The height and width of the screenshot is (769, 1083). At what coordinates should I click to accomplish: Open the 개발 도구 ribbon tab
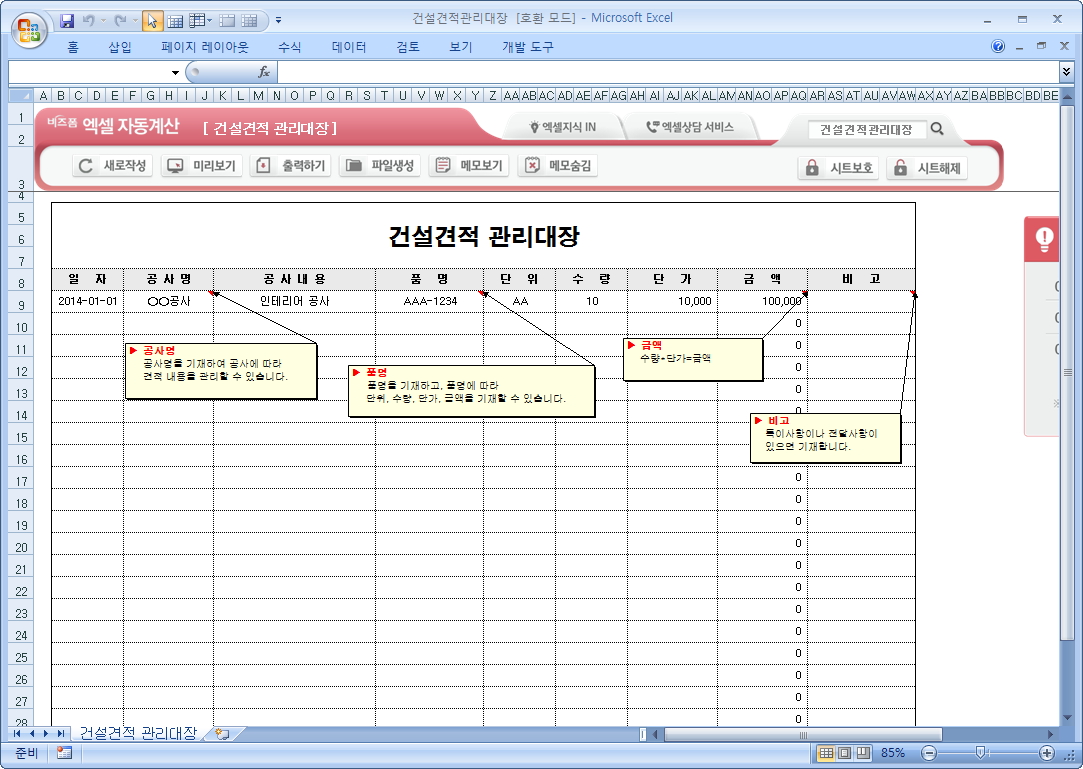point(528,47)
